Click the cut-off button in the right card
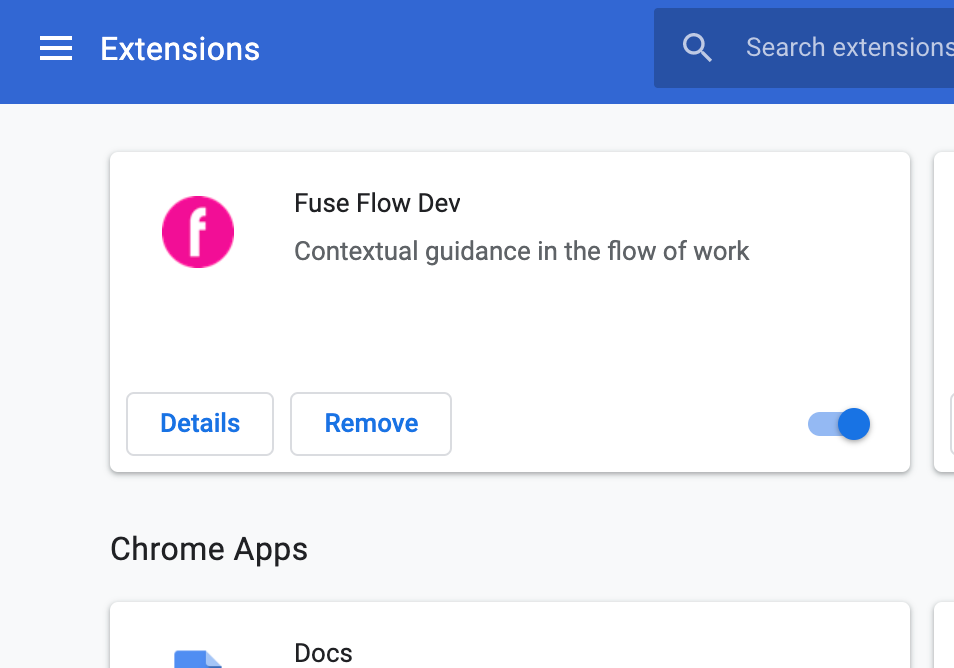The image size is (954, 668). click(x=952, y=423)
